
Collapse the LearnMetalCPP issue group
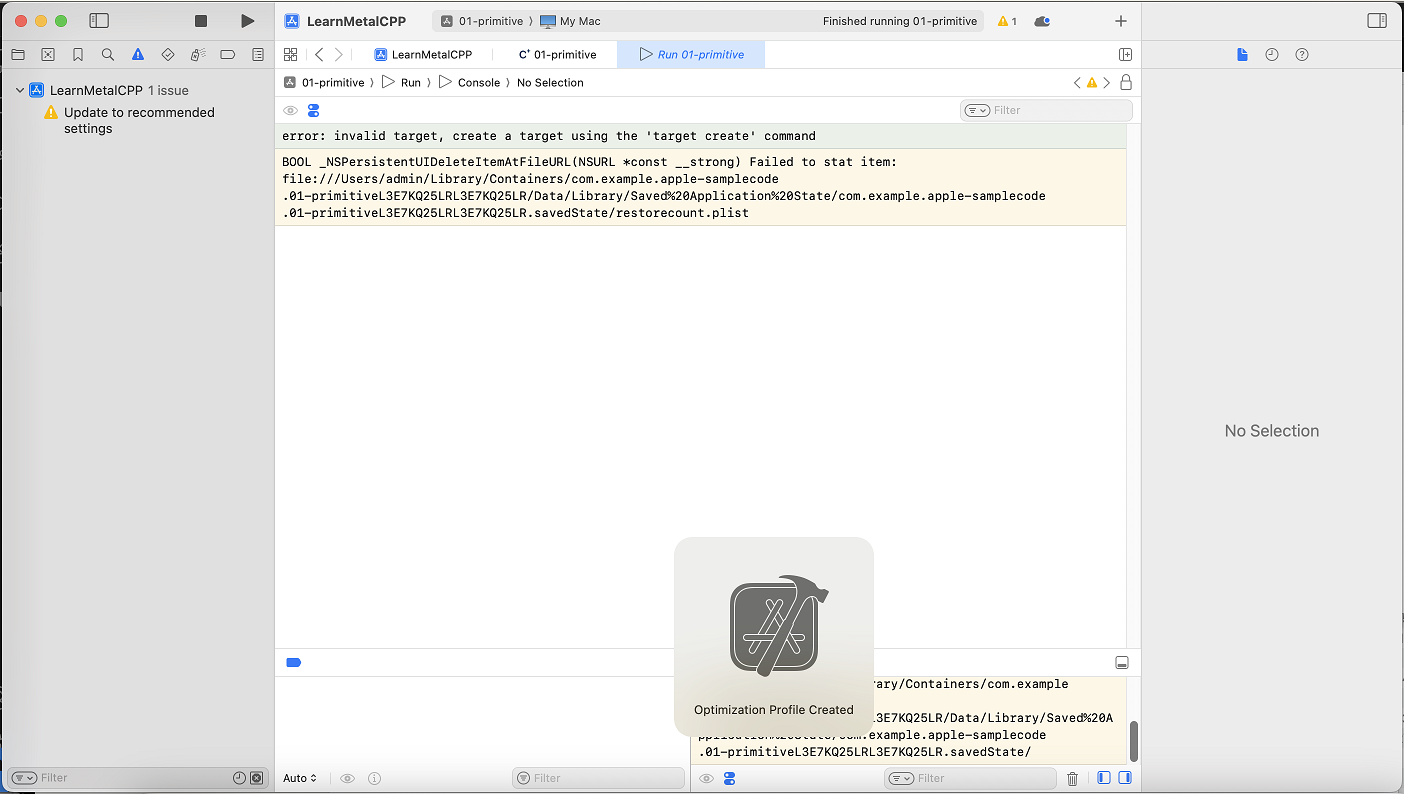coord(19,90)
